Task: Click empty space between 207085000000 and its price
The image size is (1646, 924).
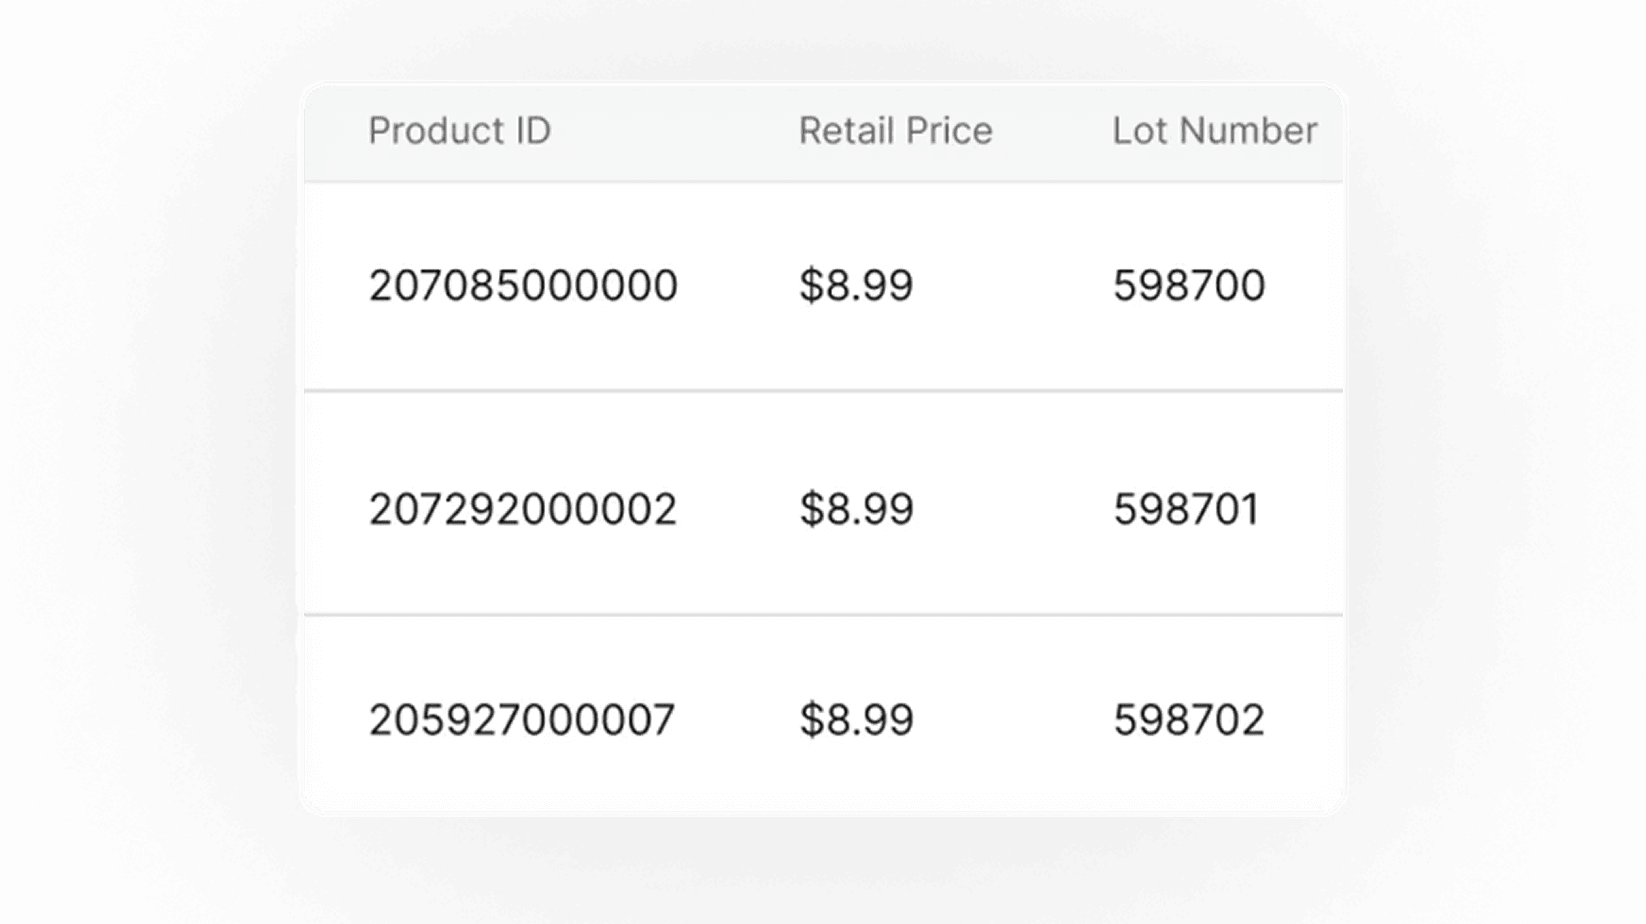Action: point(738,286)
